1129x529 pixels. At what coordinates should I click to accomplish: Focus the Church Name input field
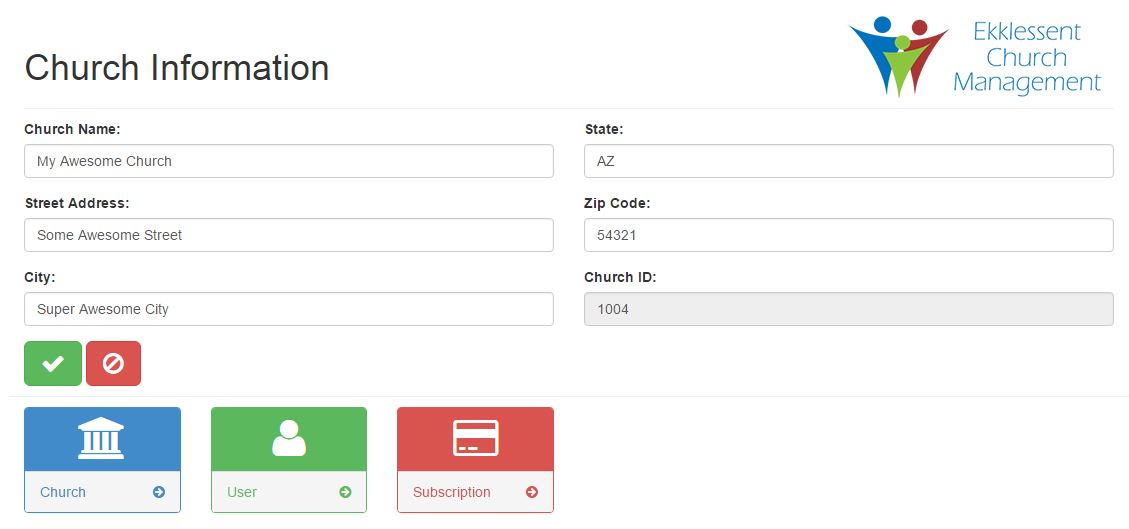[288, 161]
